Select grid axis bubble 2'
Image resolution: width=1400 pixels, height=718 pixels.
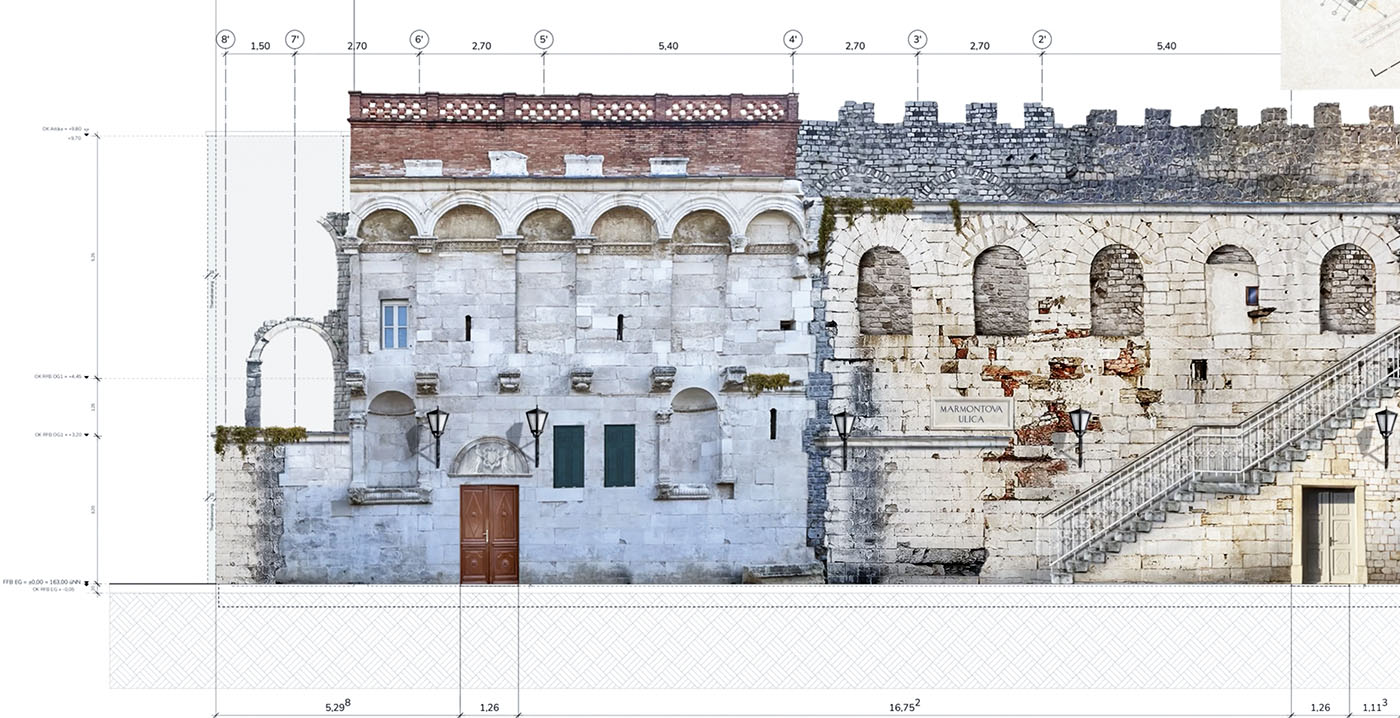click(x=1042, y=40)
